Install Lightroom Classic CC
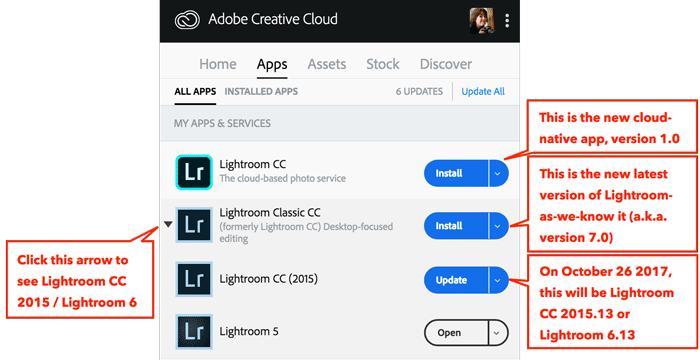Screen dimensions: 700x360 pos(456,226)
